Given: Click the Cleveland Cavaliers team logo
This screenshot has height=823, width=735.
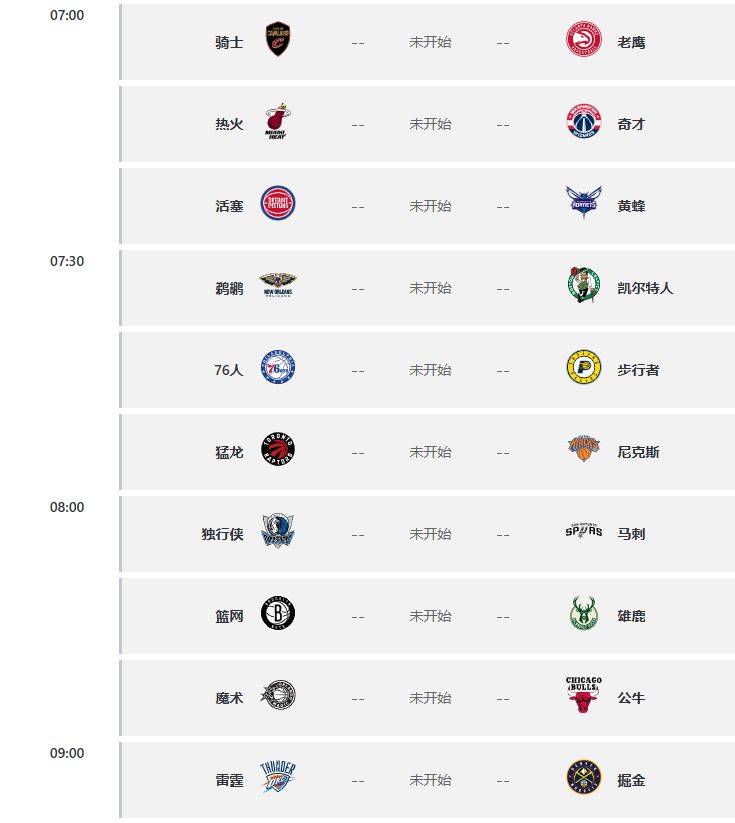Looking at the screenshot, I should pyautogui.click(x=279, y=41).
